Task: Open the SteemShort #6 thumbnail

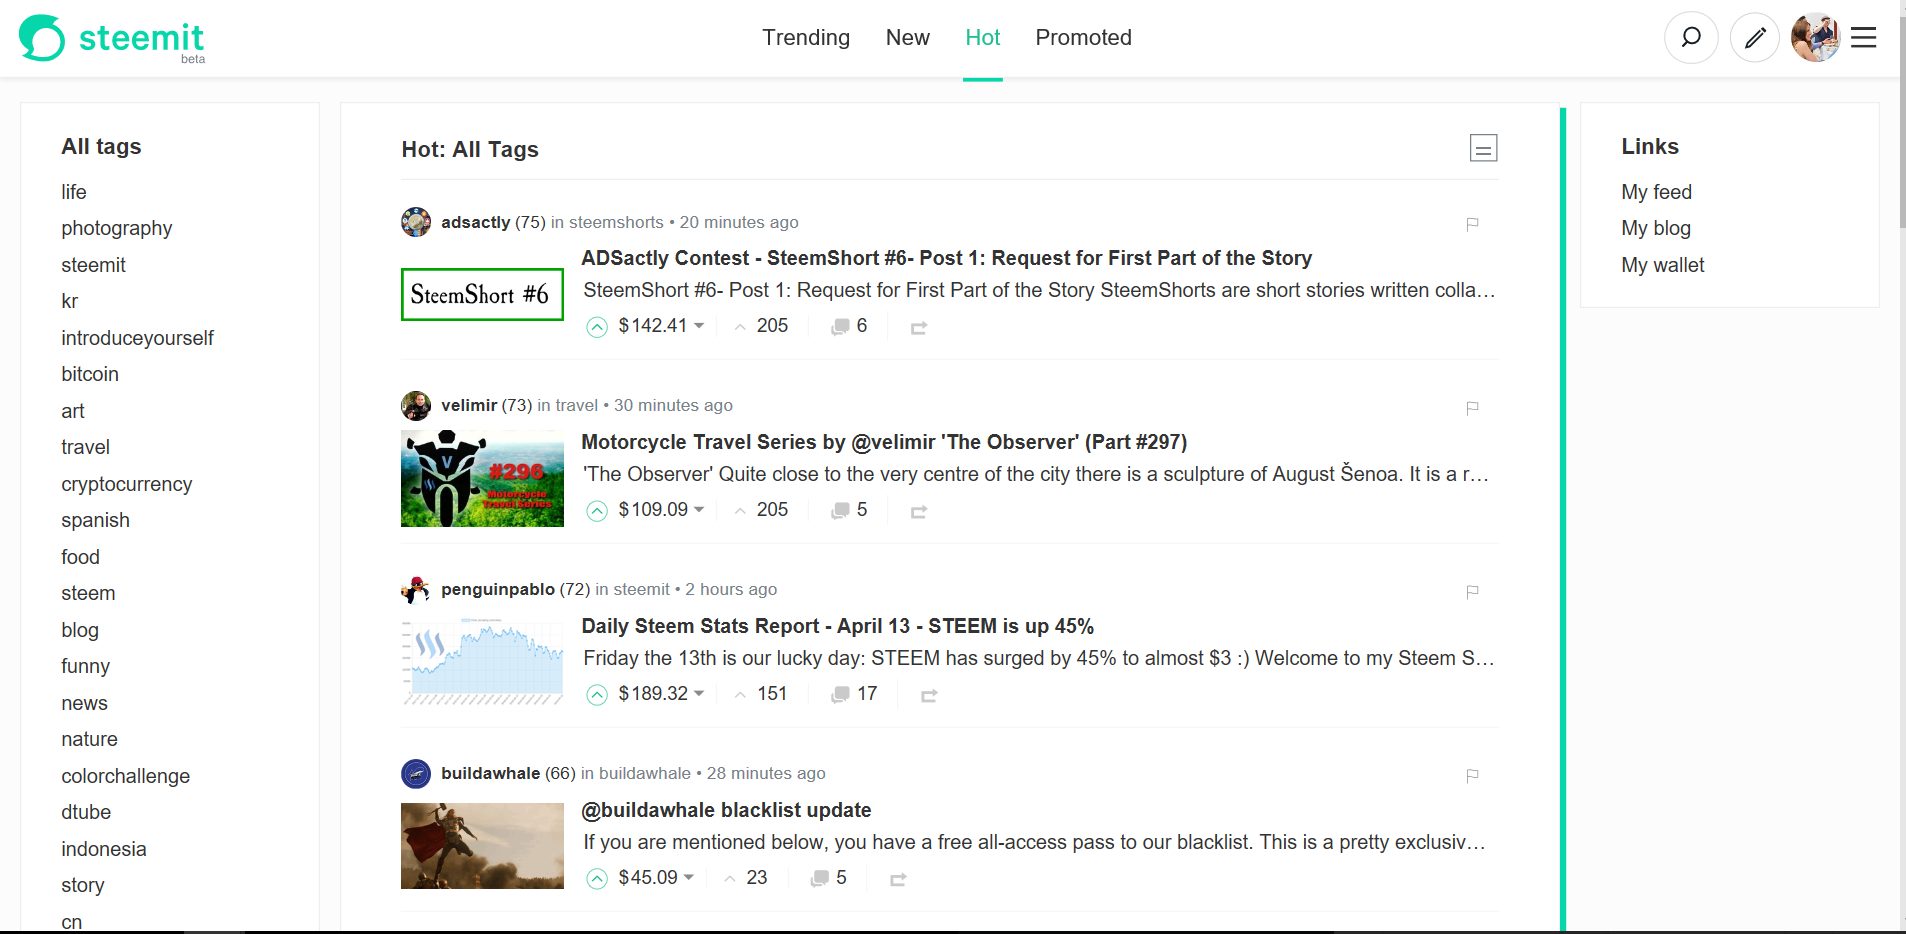Action: tap(482, 294)
